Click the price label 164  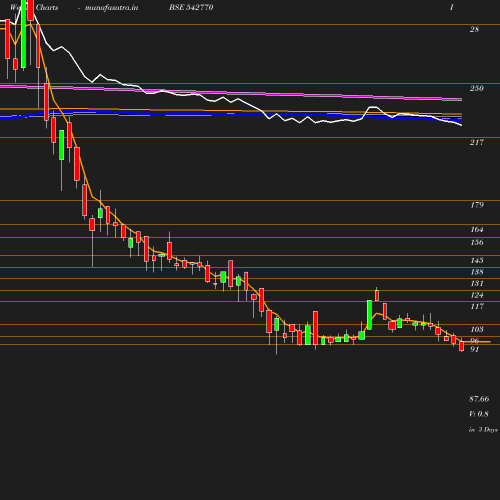pyautogui.click(x=477, y=229)
